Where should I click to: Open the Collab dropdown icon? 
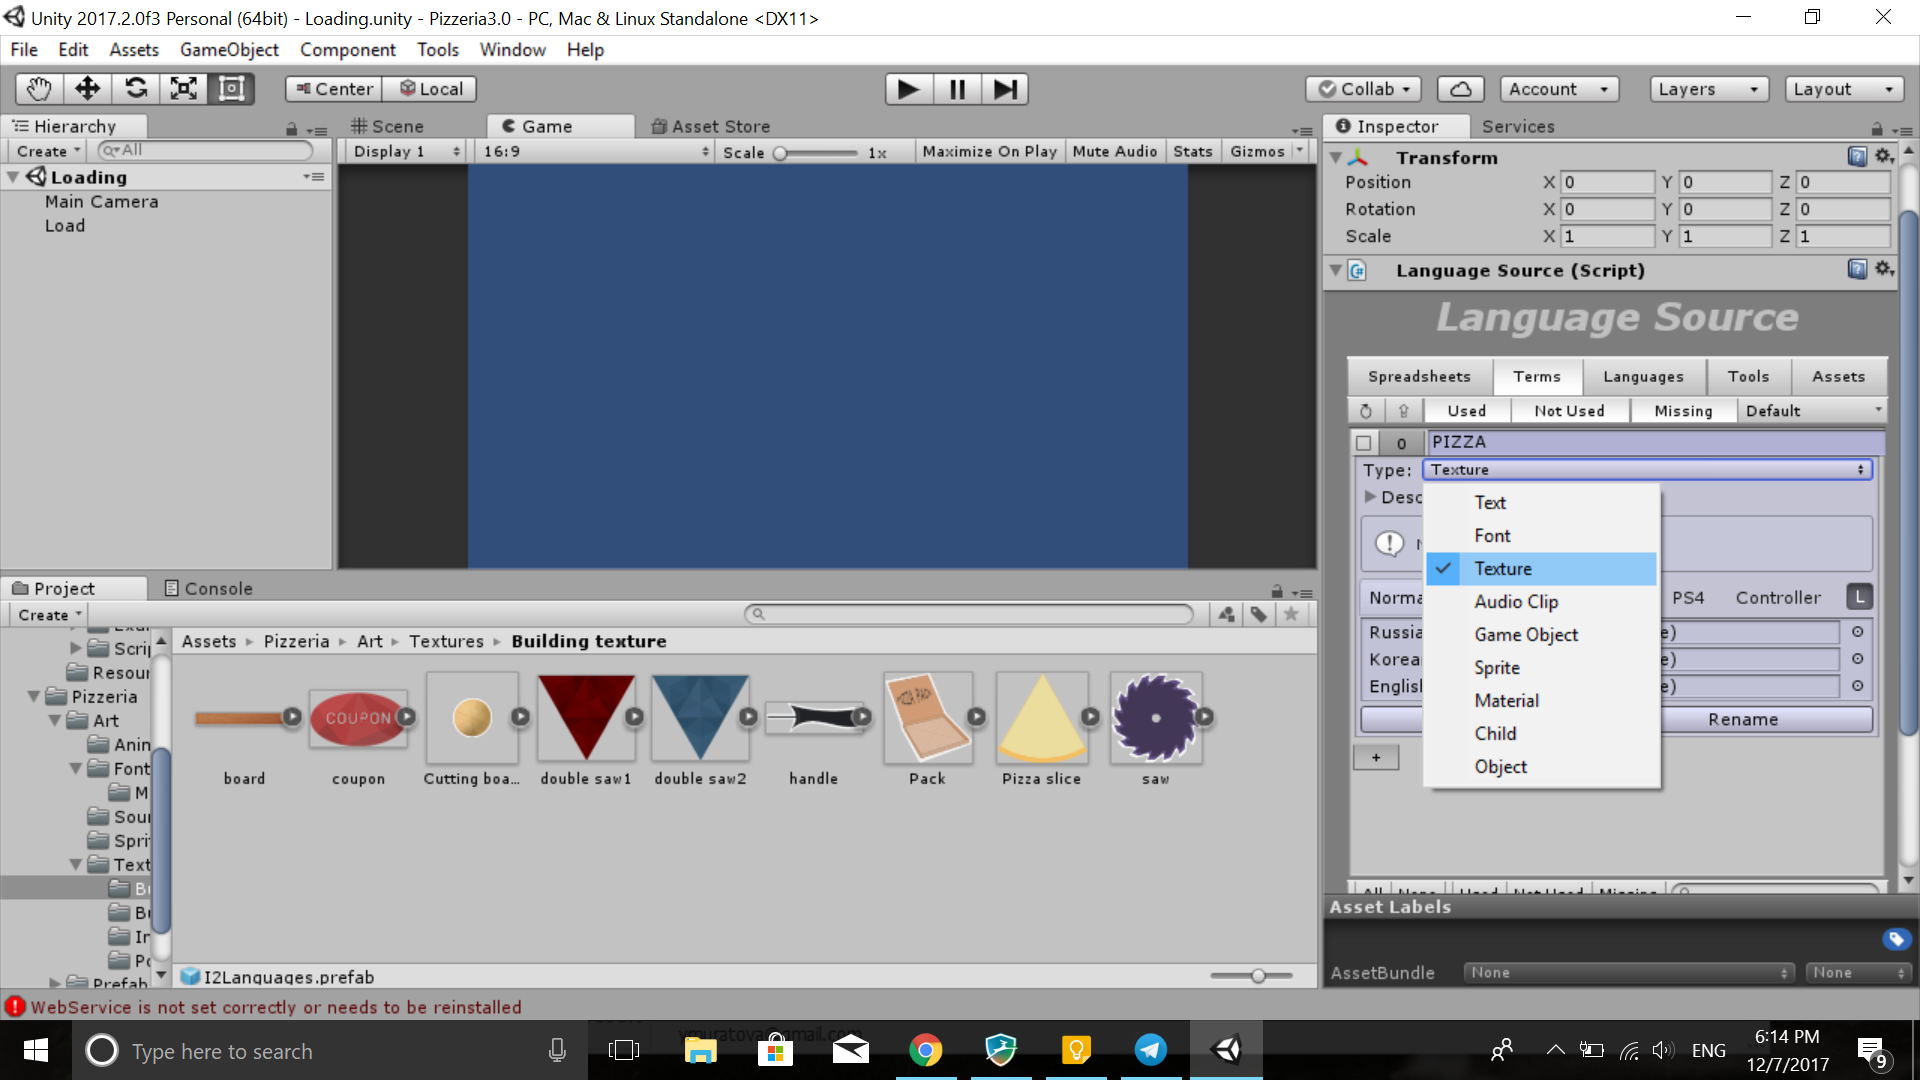(x=1408, y=89)
